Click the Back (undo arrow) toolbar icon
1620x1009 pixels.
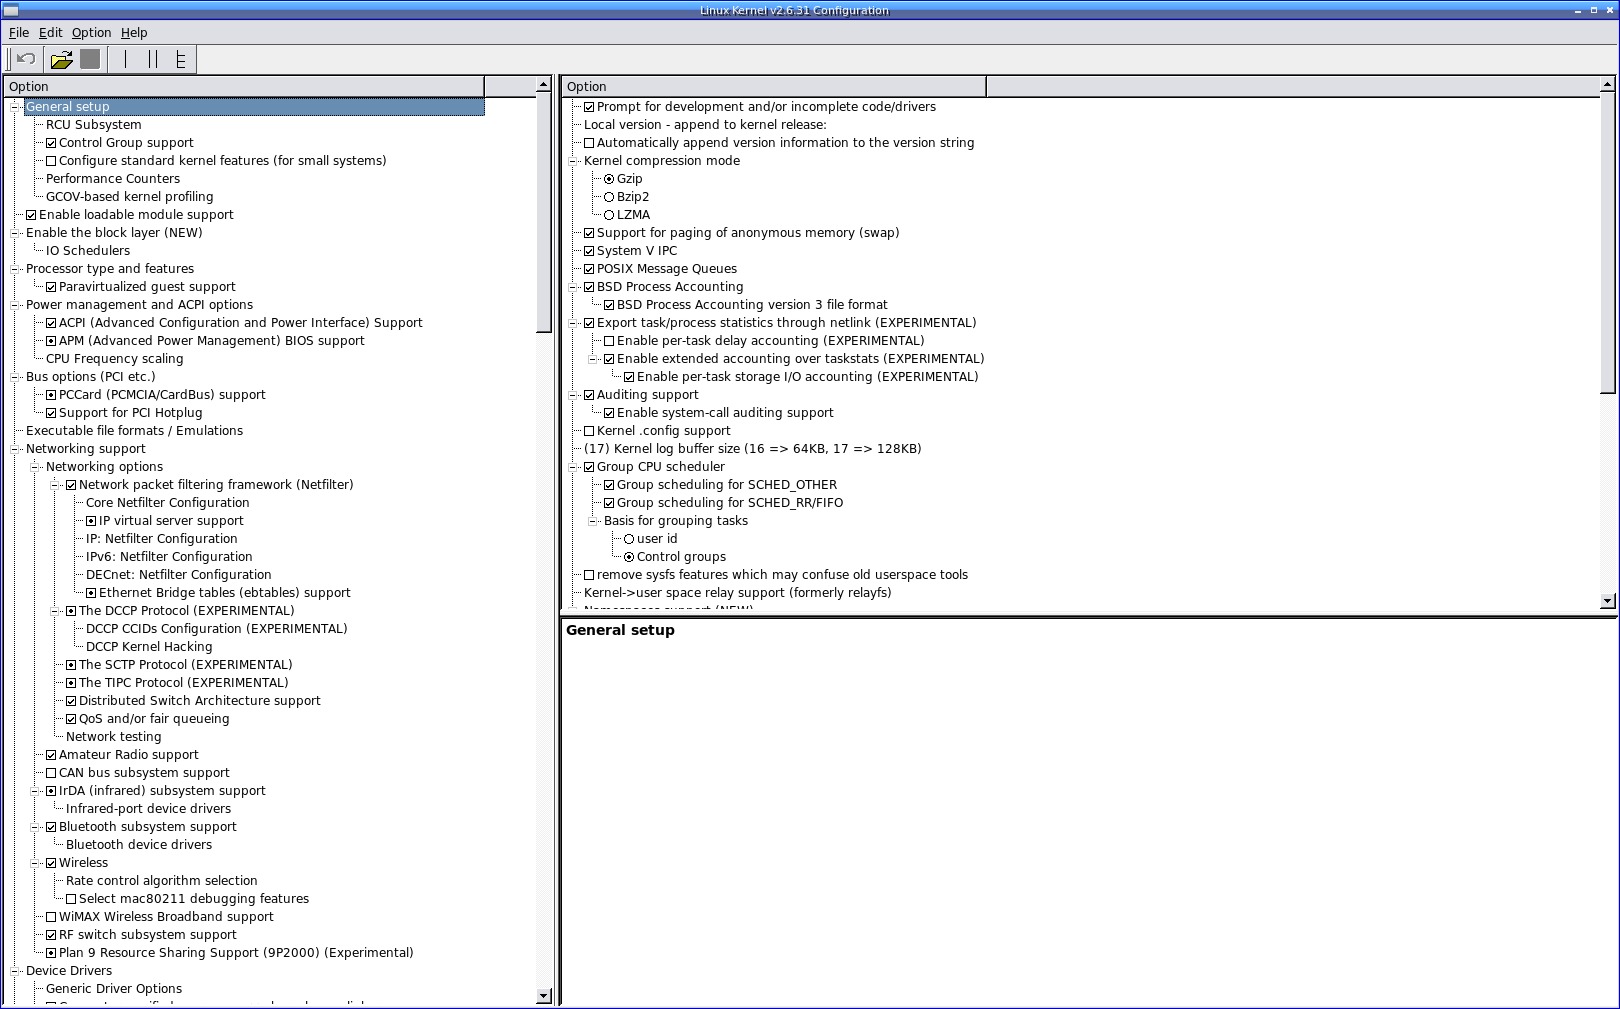pos(26,60)
